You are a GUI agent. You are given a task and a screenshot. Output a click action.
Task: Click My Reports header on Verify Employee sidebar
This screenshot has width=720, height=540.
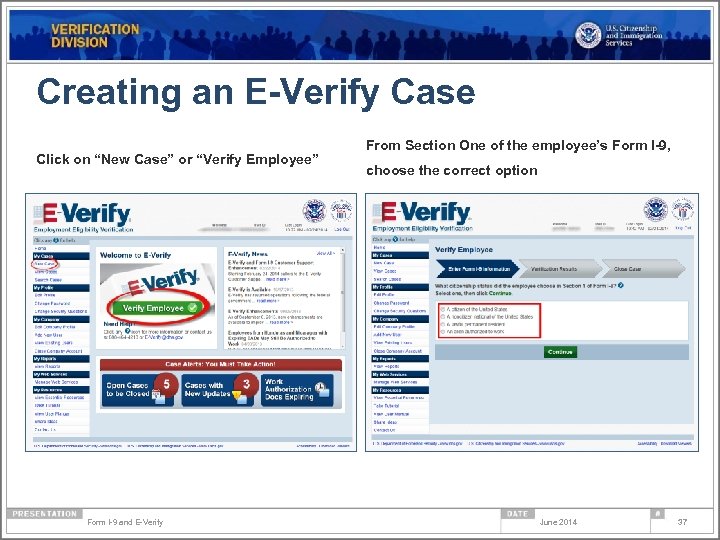[x=400, y=359]
